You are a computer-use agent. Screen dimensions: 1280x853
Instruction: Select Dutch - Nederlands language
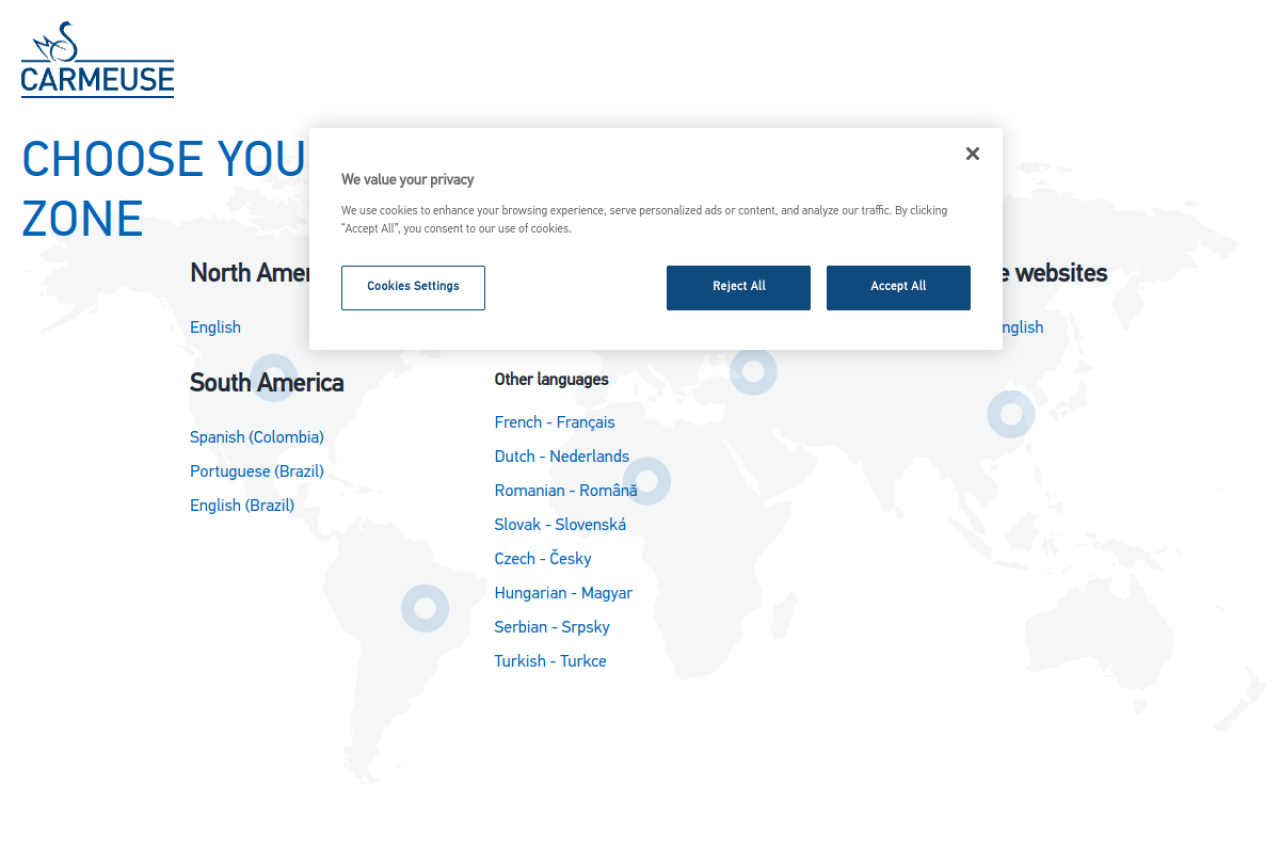[x=562, y=456]
